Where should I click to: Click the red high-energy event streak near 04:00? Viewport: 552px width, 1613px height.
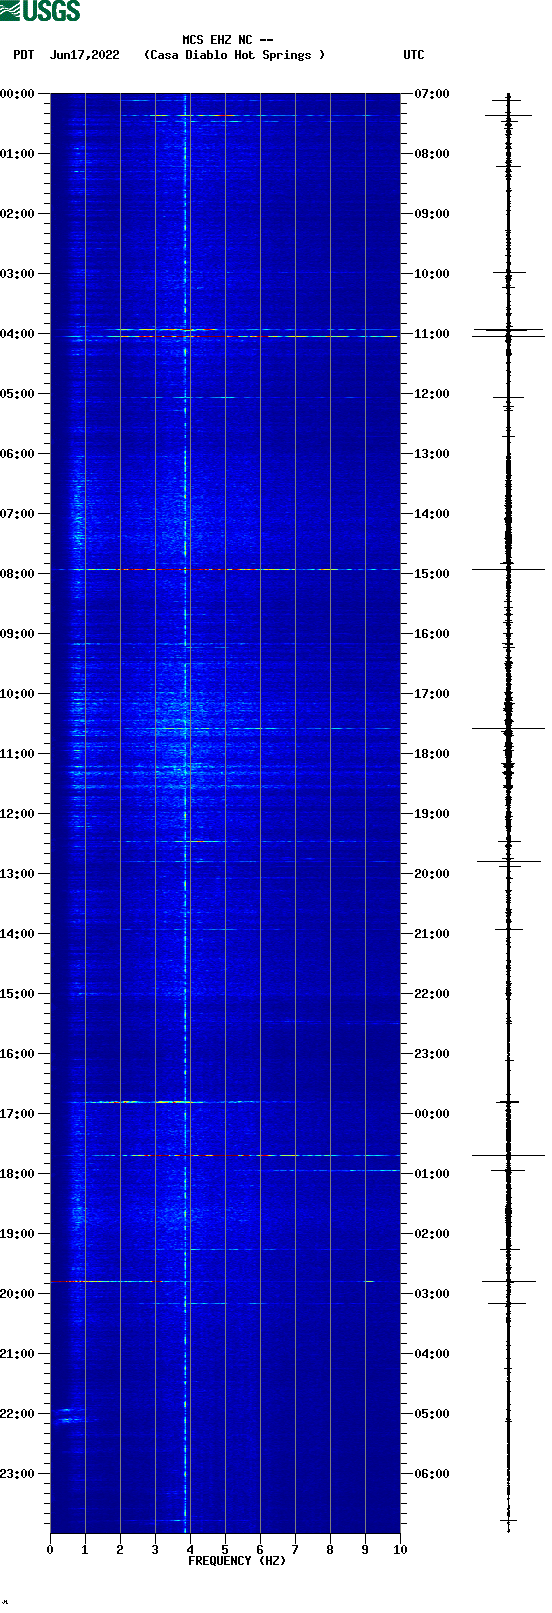[230, 337]
